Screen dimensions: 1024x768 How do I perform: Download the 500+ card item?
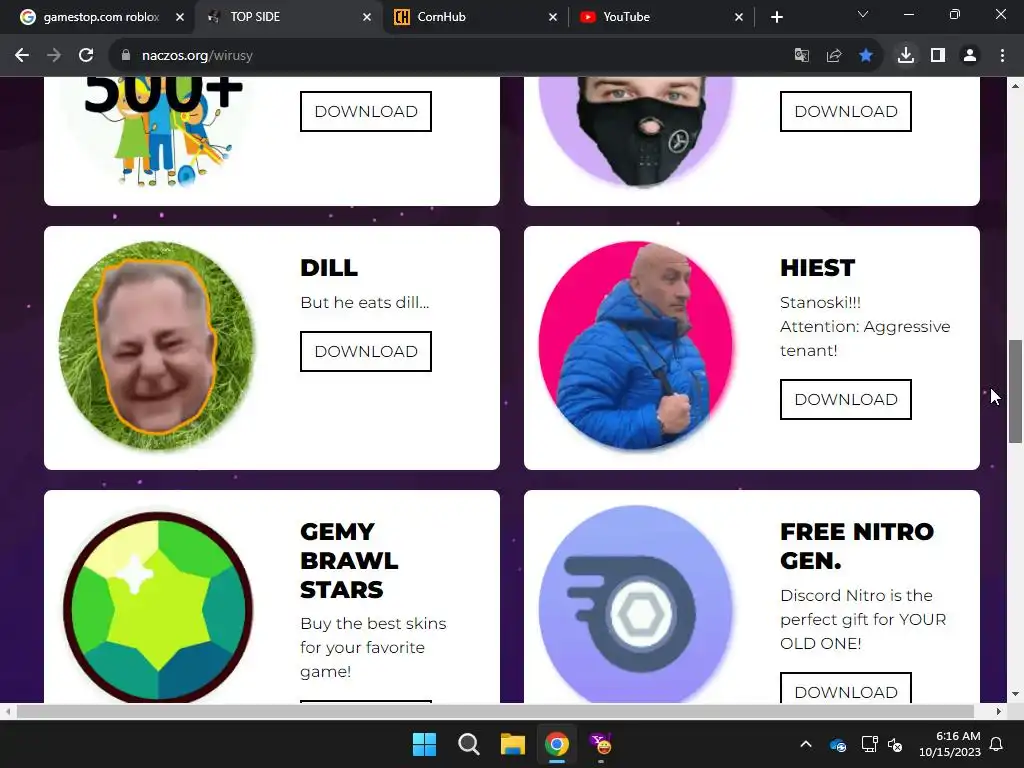[366, 112]
